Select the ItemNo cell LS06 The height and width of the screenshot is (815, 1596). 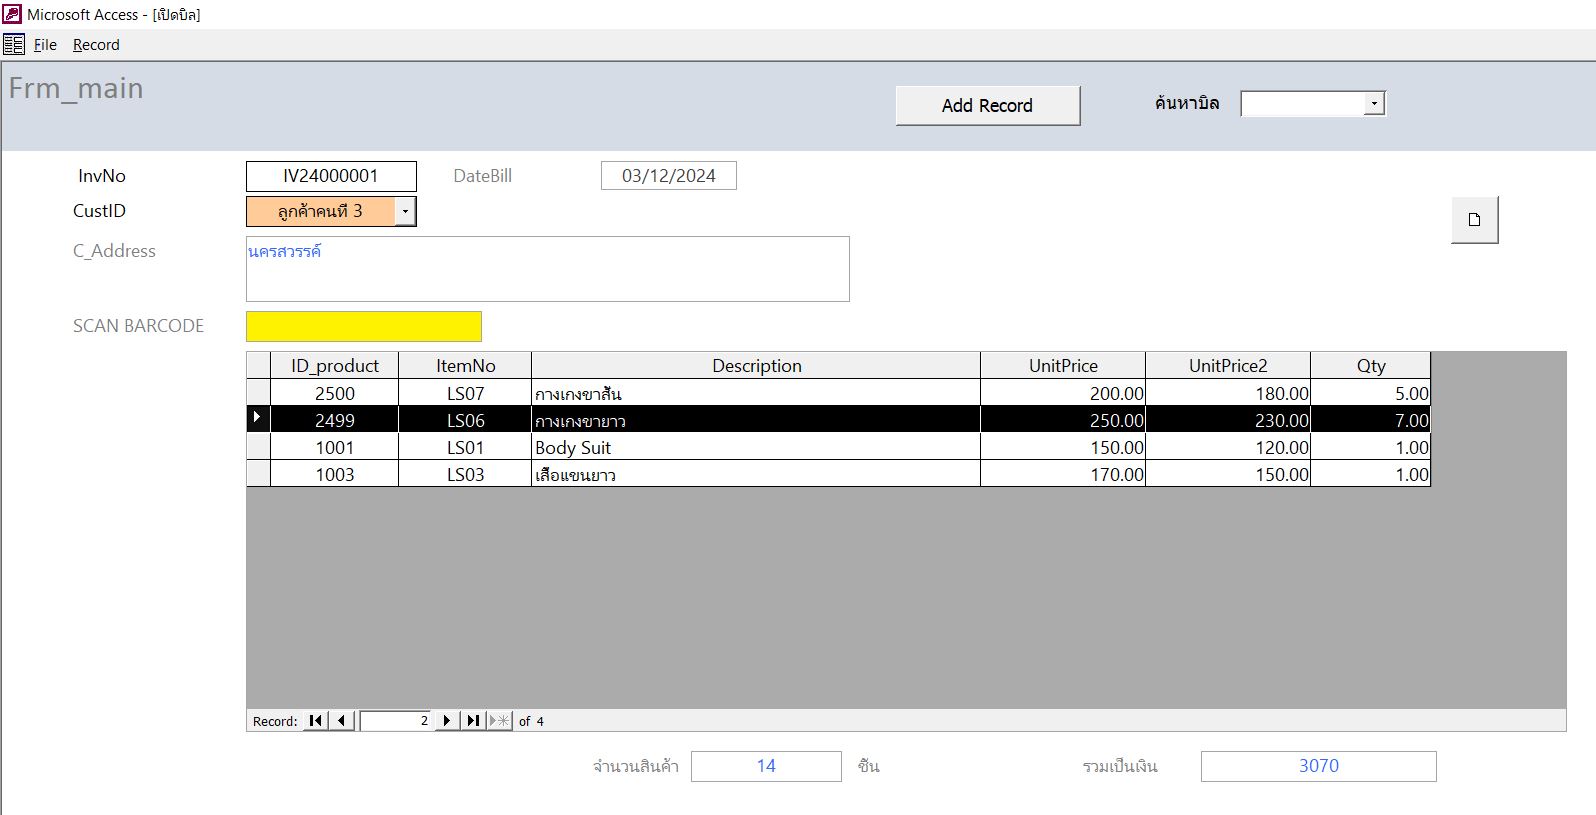(465, 420)
